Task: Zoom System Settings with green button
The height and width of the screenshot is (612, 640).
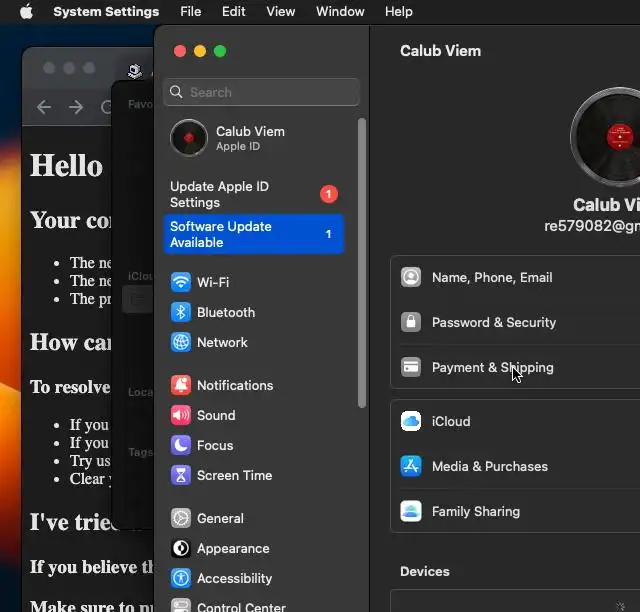Action: pyautogui.click(x=220, y=51)
